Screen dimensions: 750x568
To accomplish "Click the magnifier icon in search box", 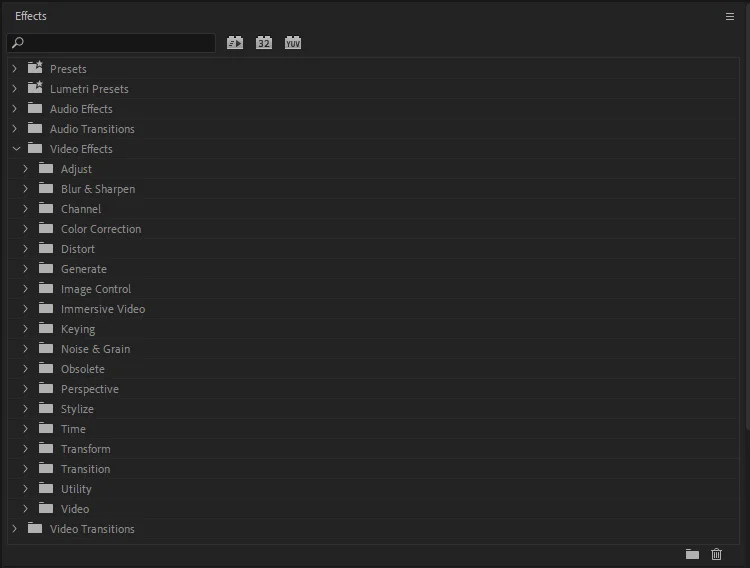I will (x=18, y=43).
